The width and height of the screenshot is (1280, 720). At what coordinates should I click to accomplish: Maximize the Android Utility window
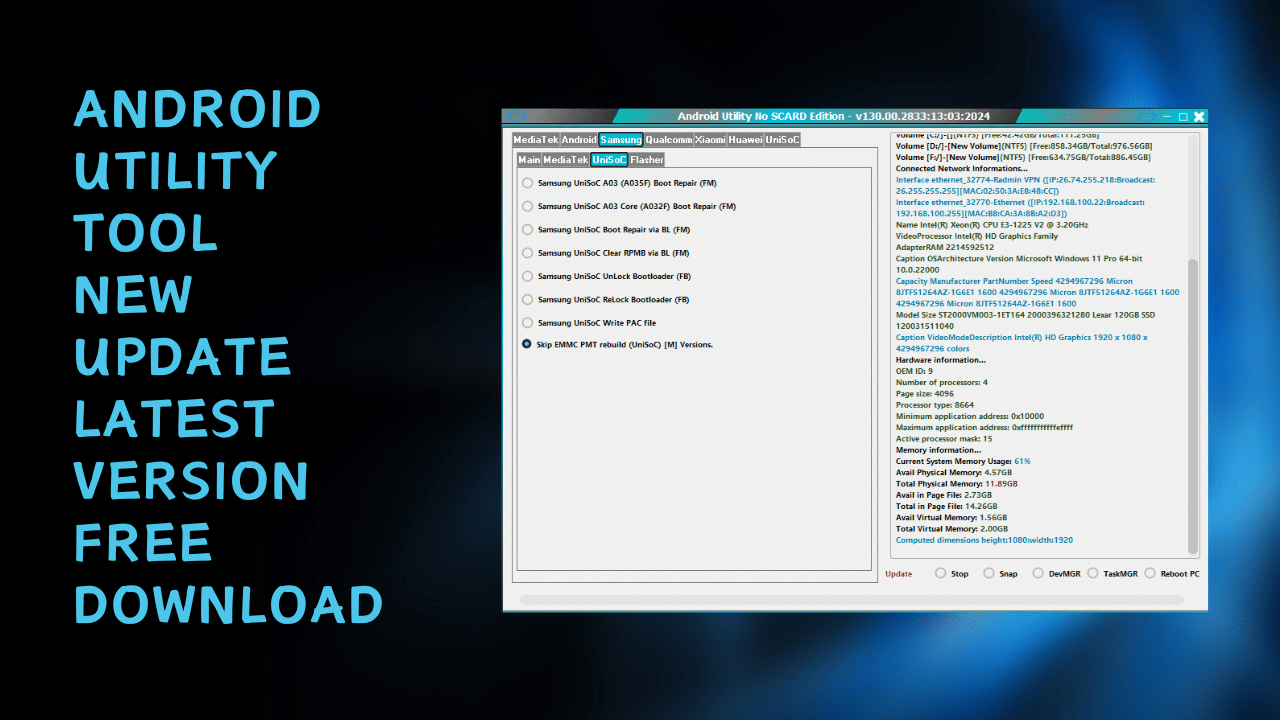coord(1183,117)
